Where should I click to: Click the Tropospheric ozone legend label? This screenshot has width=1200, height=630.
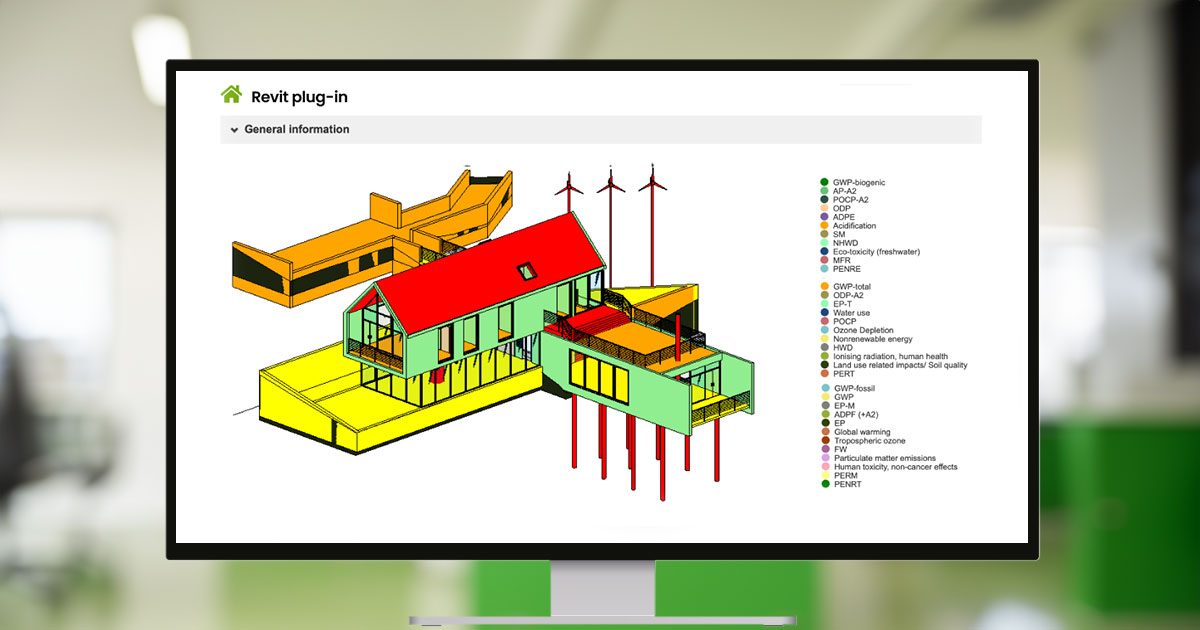869,441
